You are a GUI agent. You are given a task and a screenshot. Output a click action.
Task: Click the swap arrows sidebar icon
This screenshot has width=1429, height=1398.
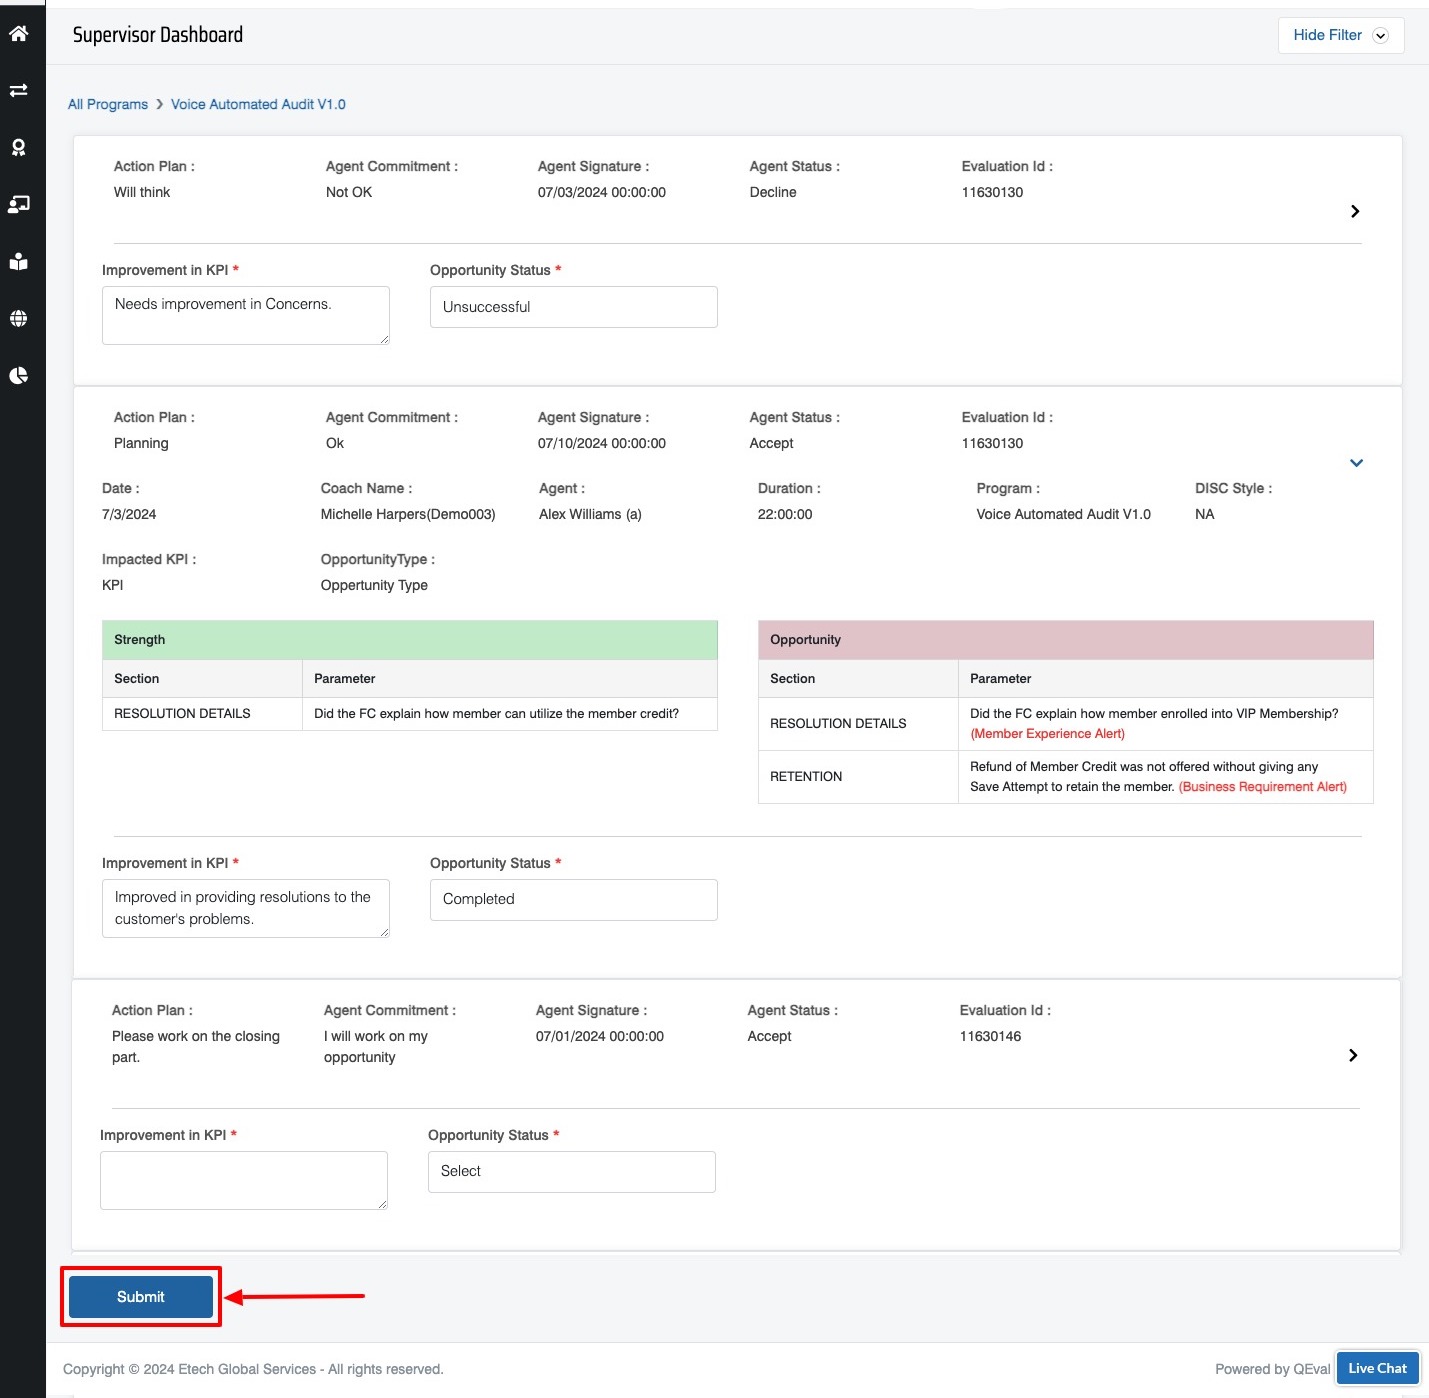(18, 91)
